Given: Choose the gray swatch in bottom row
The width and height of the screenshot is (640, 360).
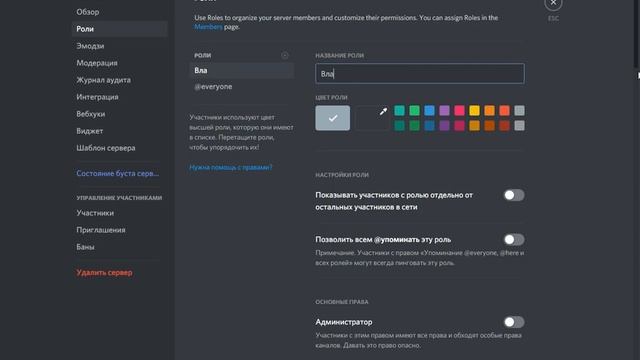Looking at the screenshot, I should 519,125.
